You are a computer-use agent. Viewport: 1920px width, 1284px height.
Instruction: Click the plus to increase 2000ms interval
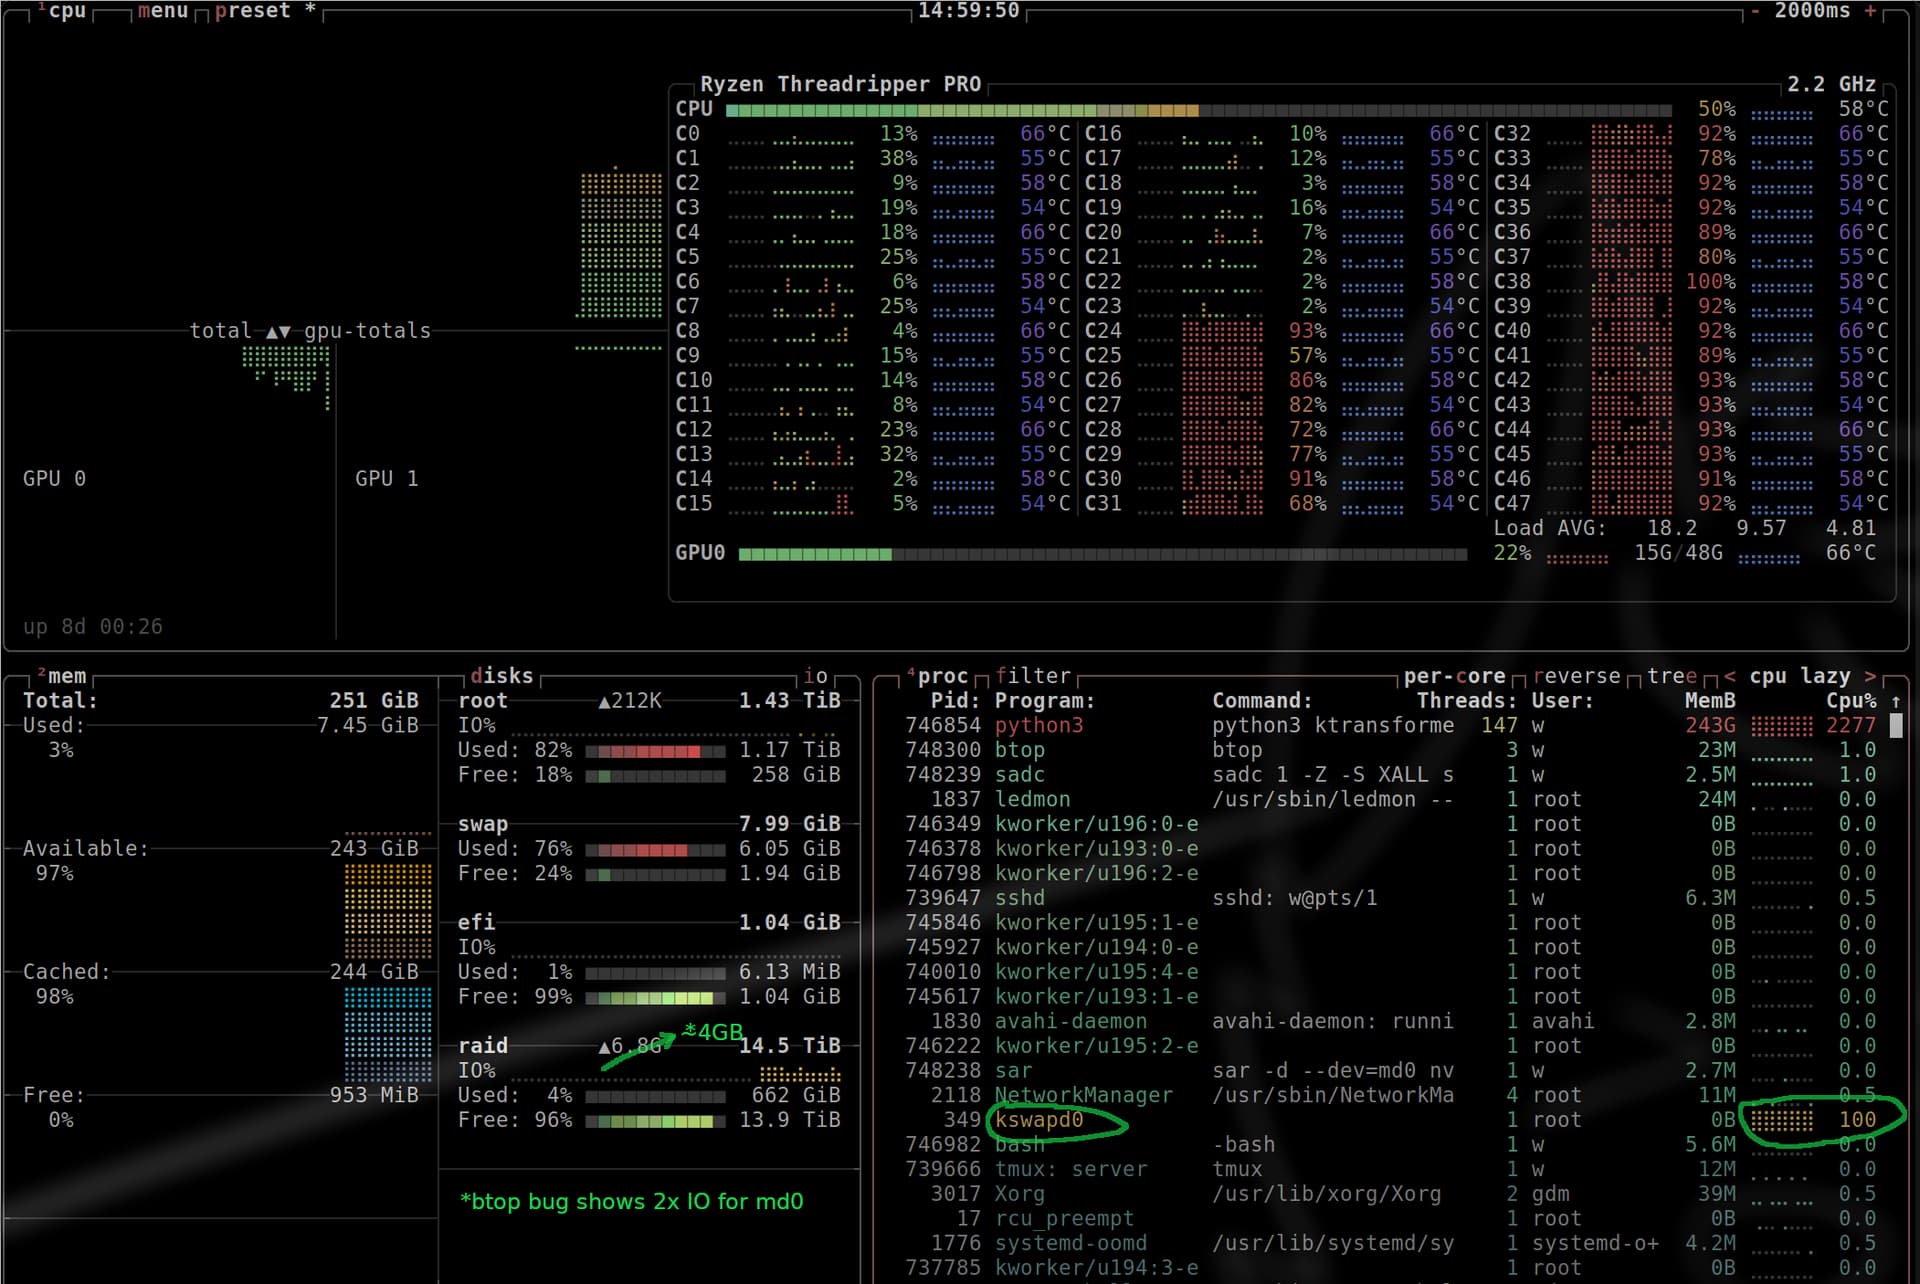1870,11
